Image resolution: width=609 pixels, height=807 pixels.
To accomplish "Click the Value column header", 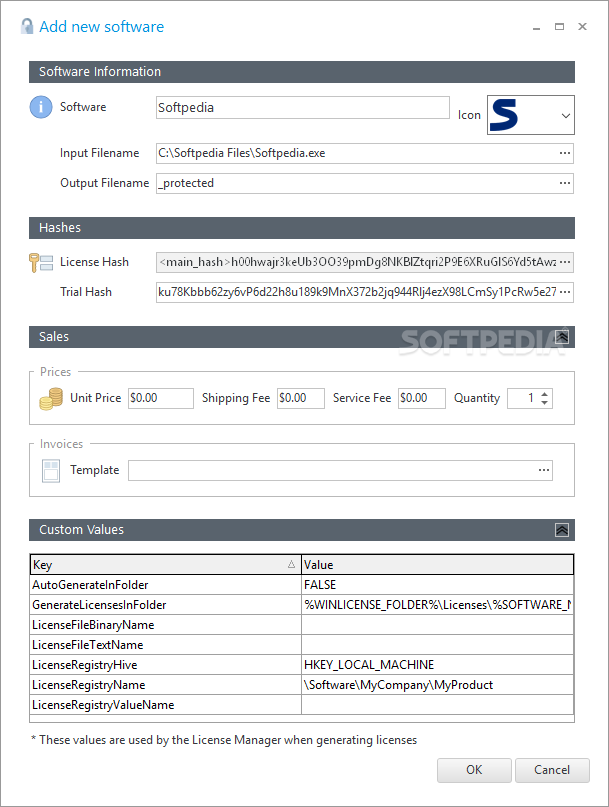I will (438, 565).
